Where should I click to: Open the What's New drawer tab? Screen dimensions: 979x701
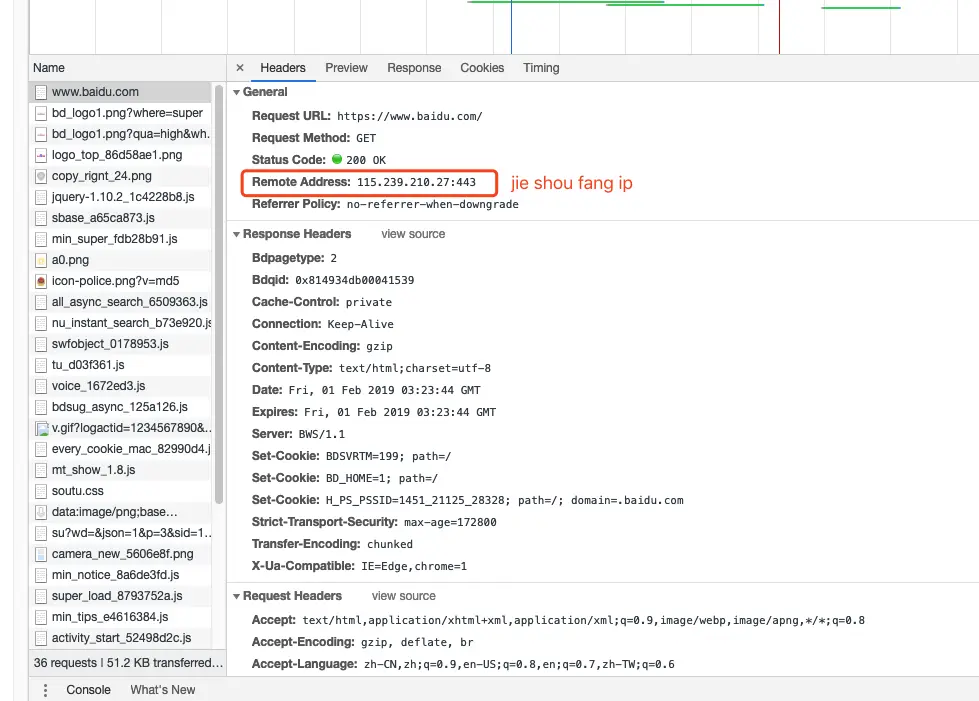(162, 690)
